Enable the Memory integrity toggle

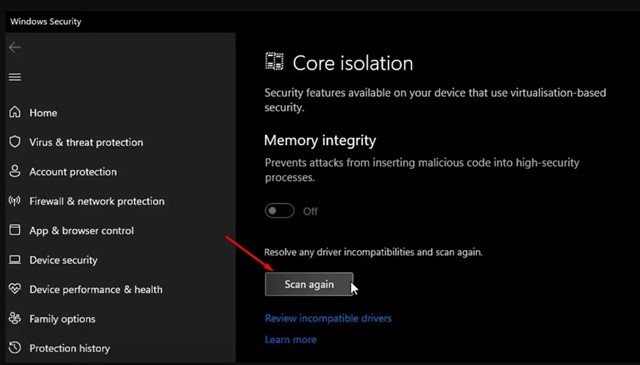280,211
